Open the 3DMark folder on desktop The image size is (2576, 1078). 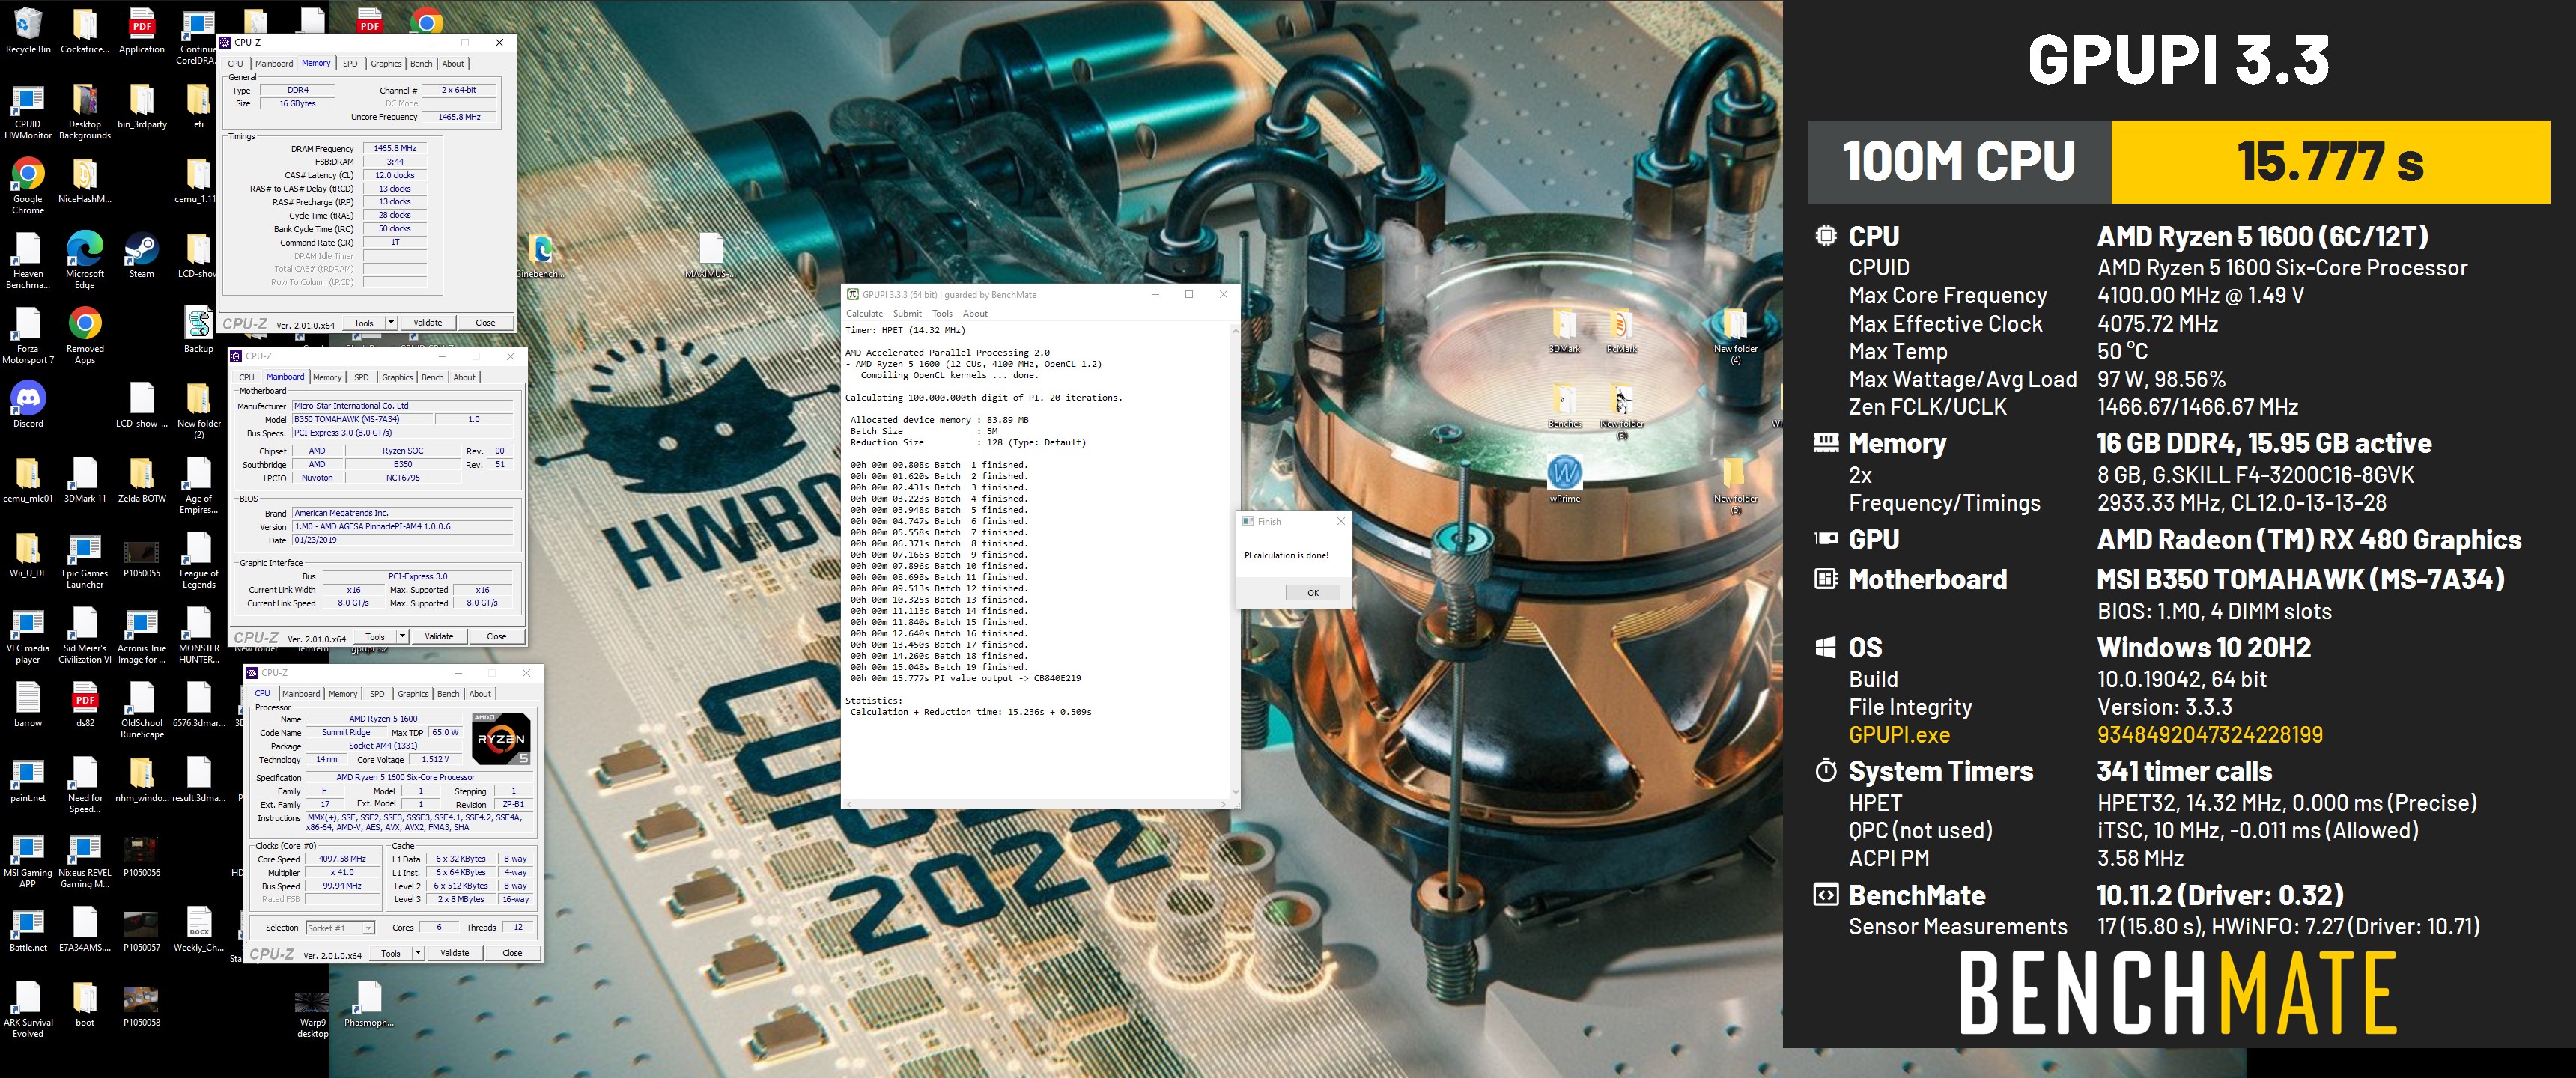point(1565,330)
